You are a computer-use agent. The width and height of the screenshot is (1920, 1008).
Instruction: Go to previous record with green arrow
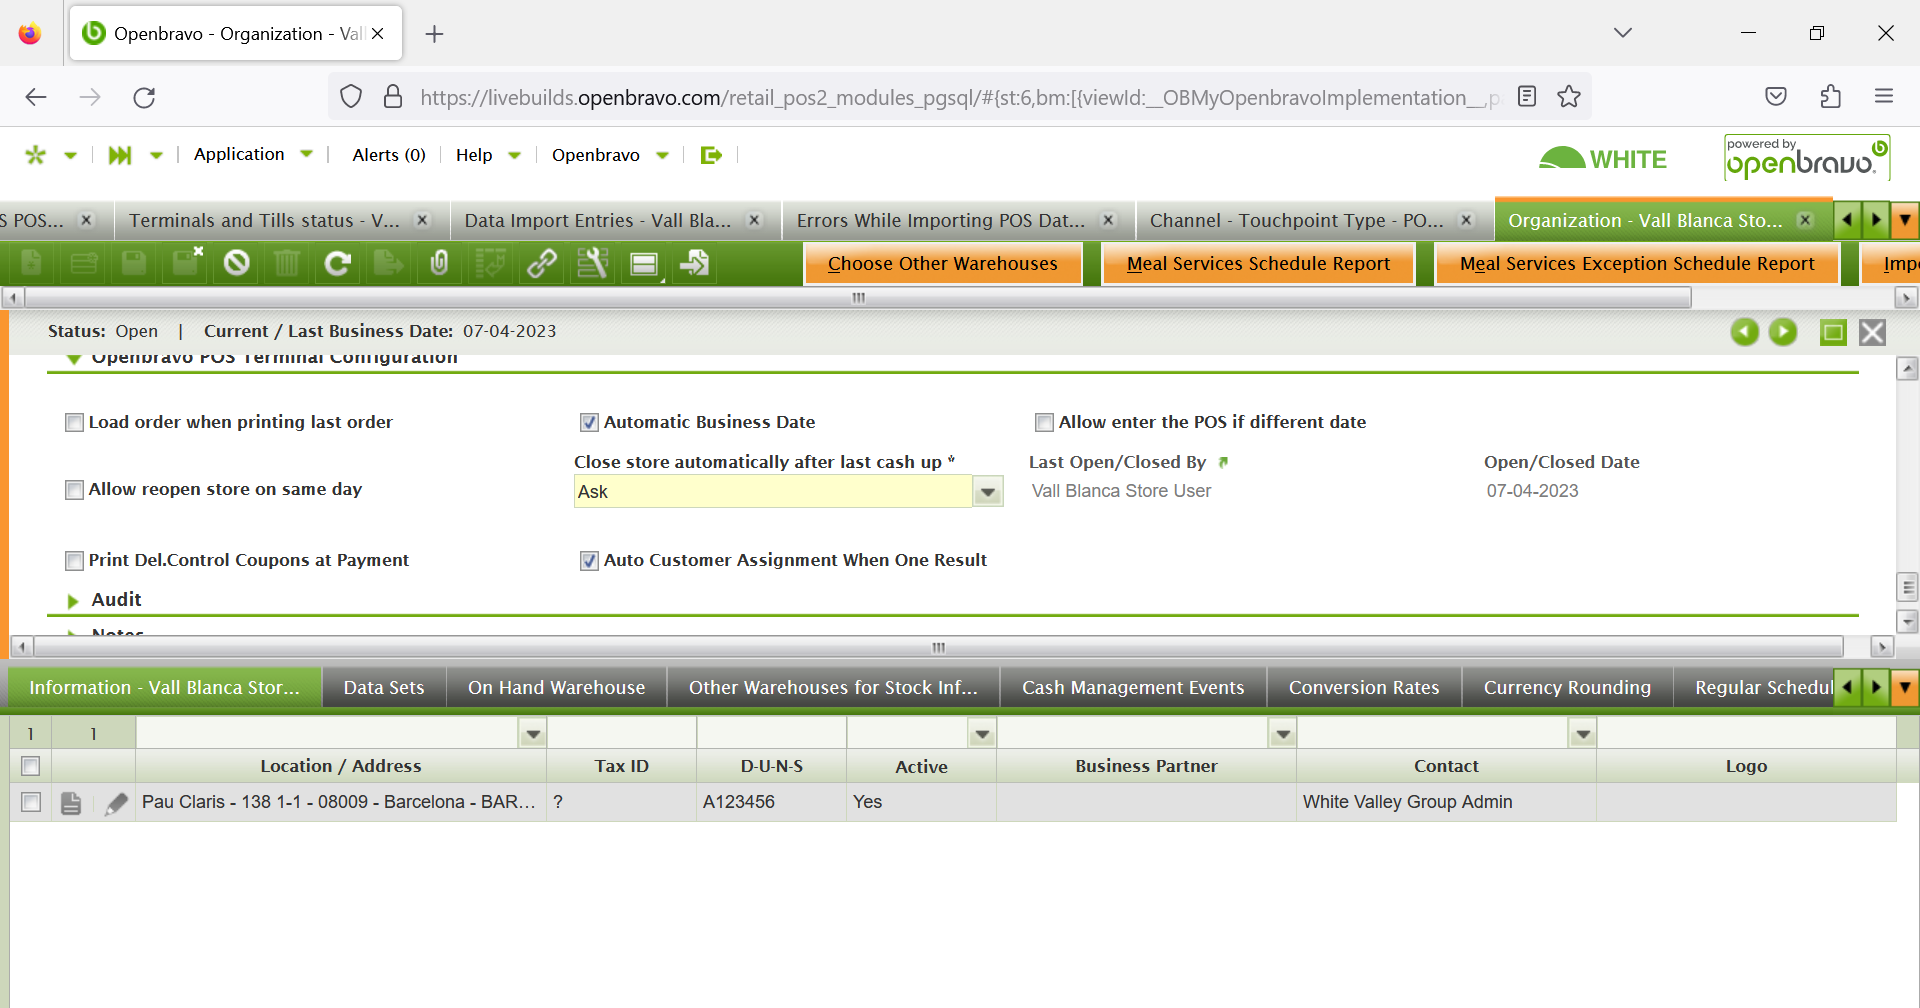[1745, 332]
